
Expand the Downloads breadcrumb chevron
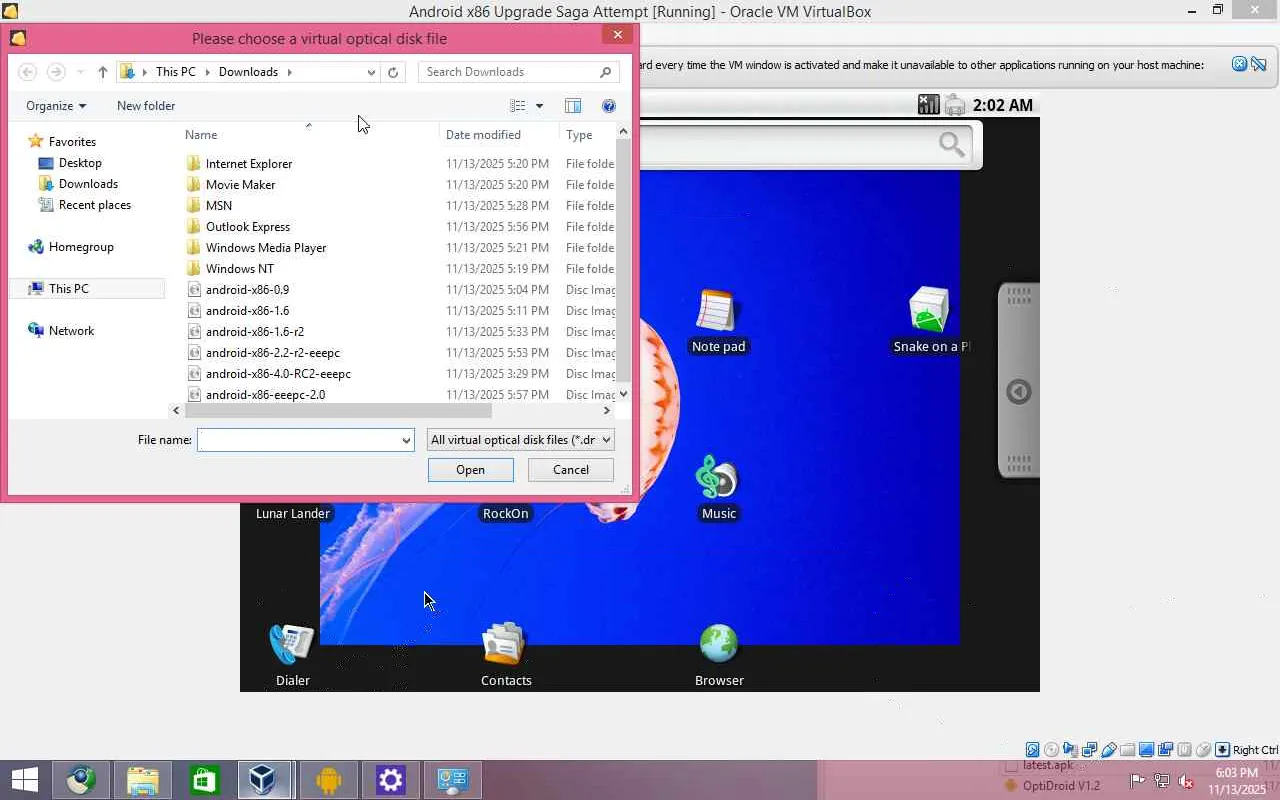coord(290,72)
